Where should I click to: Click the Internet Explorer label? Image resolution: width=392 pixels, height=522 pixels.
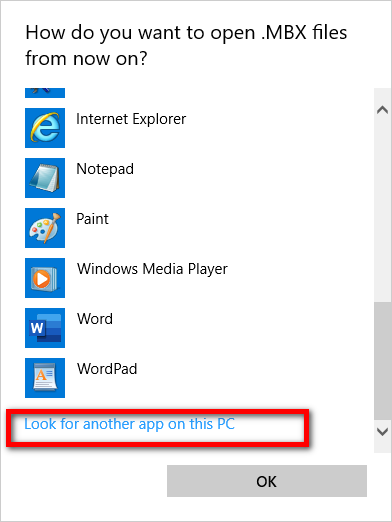(x=131, y=119)
